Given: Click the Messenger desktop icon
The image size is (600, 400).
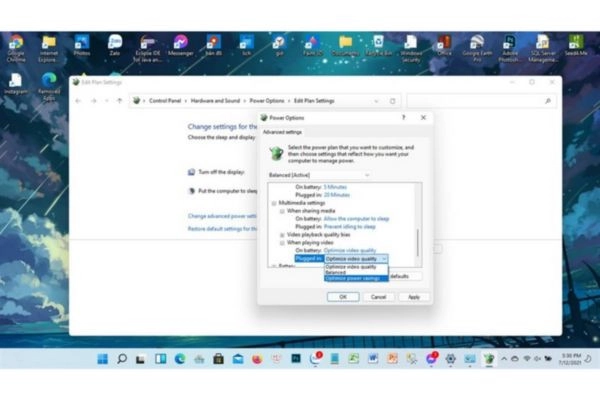Looking at the screenshot, I should pyautogui.click(x=181, y=46).
